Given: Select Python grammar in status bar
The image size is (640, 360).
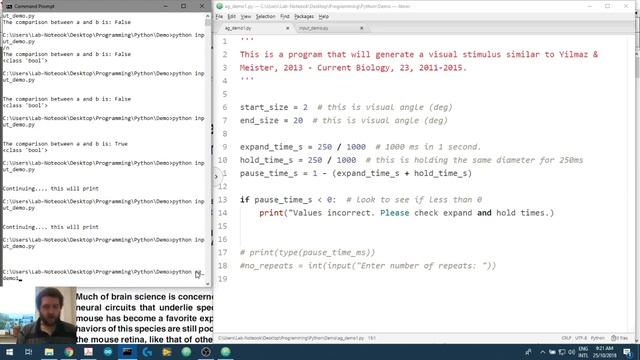Looking at the screenshot, I should point(598,338).
